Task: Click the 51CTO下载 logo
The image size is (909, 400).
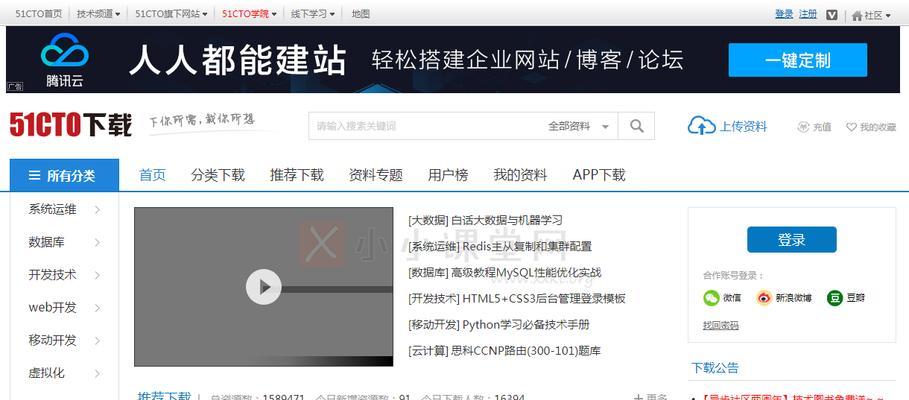Action: [71, 125]
